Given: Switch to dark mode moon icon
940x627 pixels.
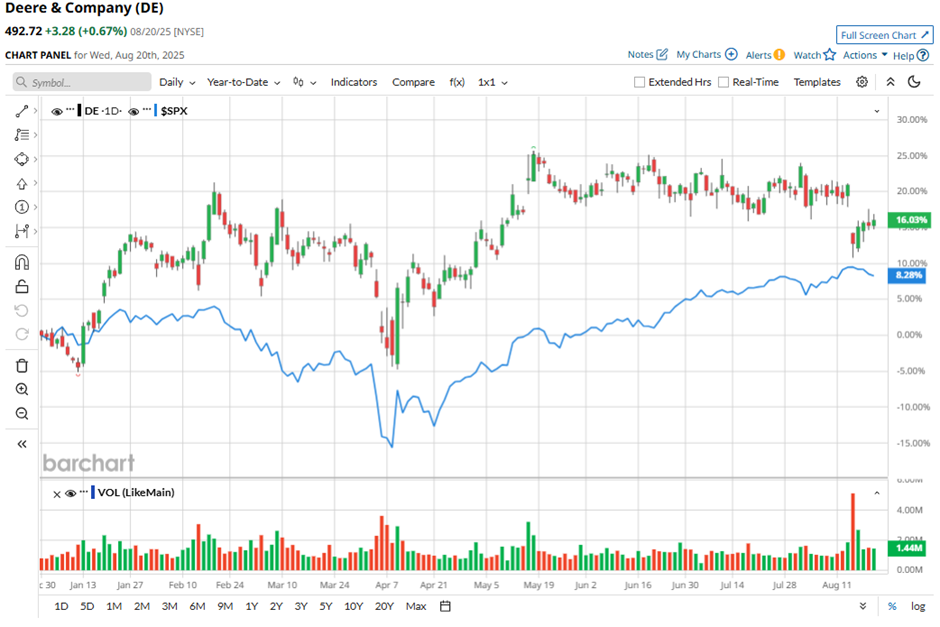Looking at the screenshot, I should click(914, 82).
